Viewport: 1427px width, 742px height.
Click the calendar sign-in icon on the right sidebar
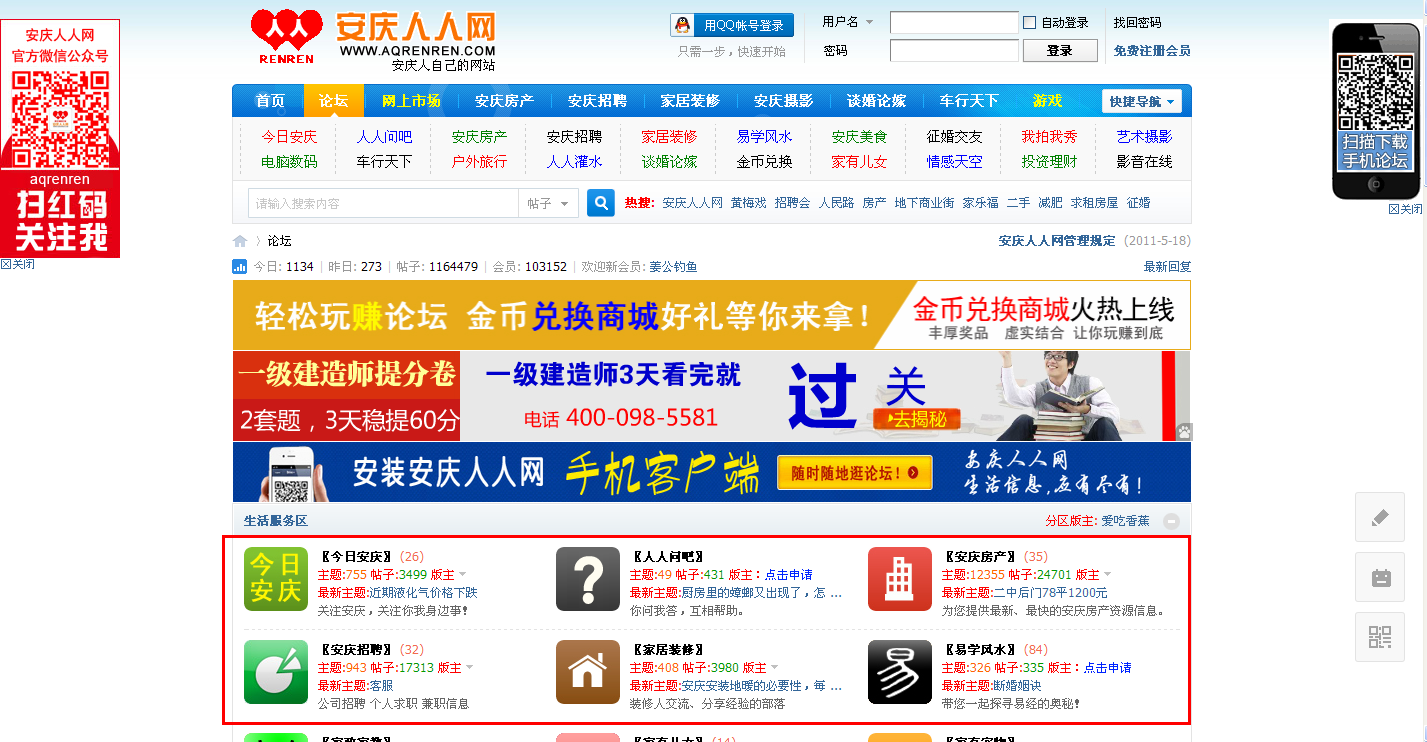[x=1380, y=577]
